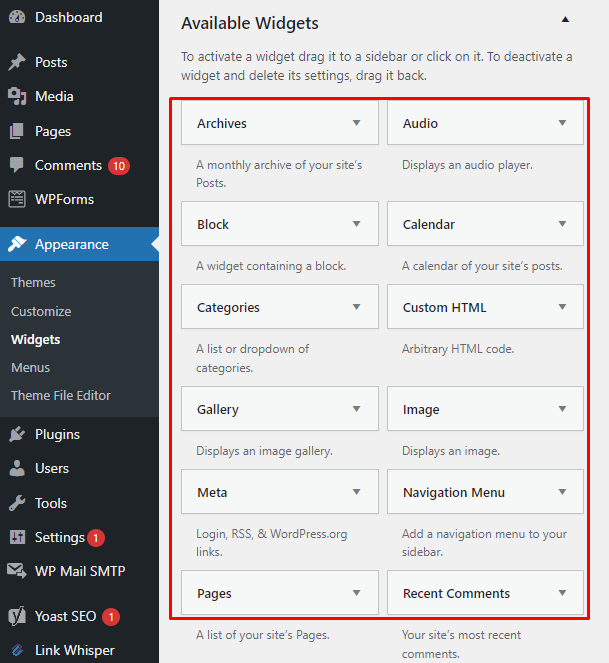The height and width of the screenshot is (663, 609).
Task: Click the Users person icon
Action: 17,468
